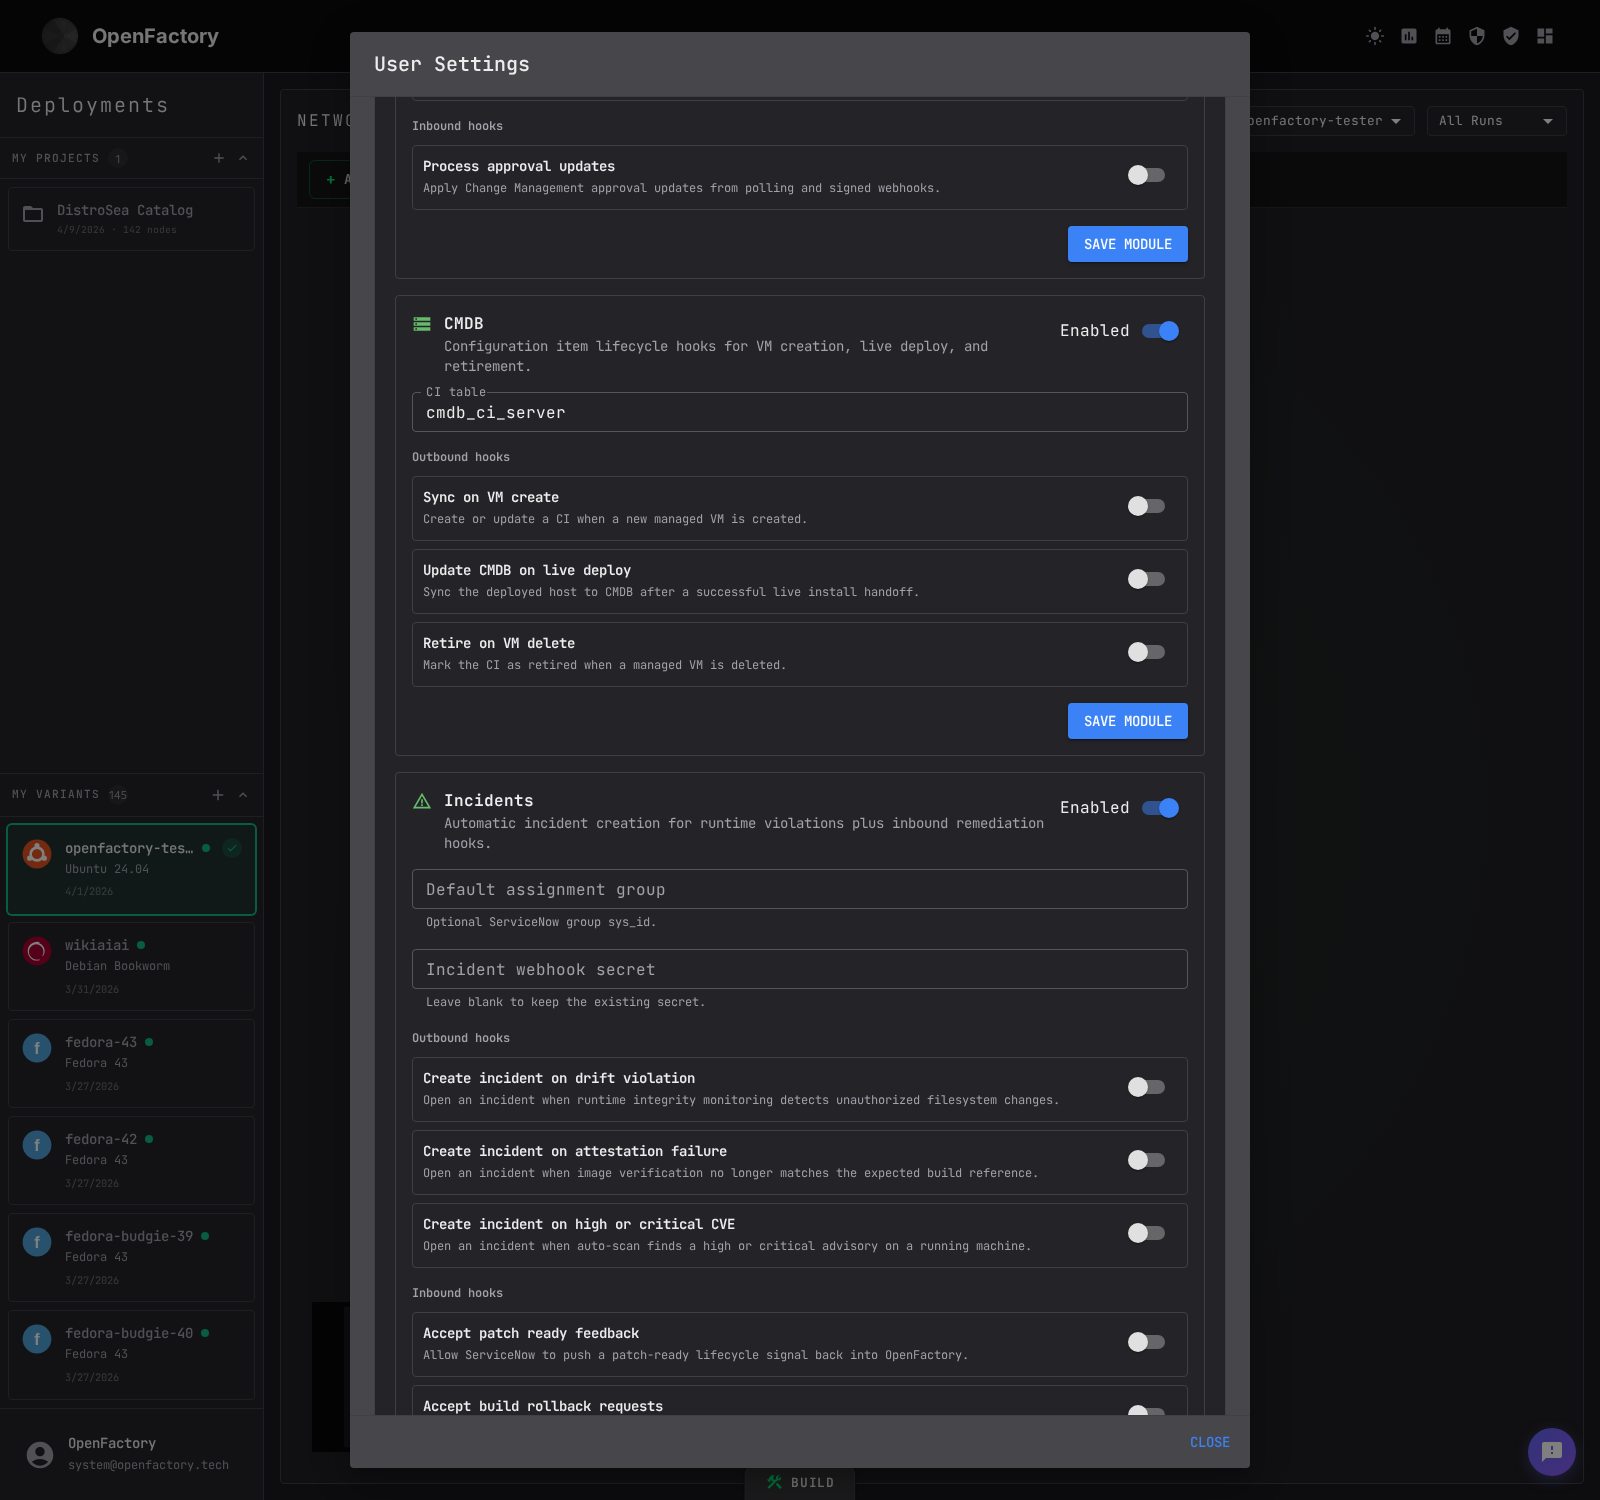Click the calendar icon in the header
This screenshot has width=1600, height=1500.
point(1443,36)
